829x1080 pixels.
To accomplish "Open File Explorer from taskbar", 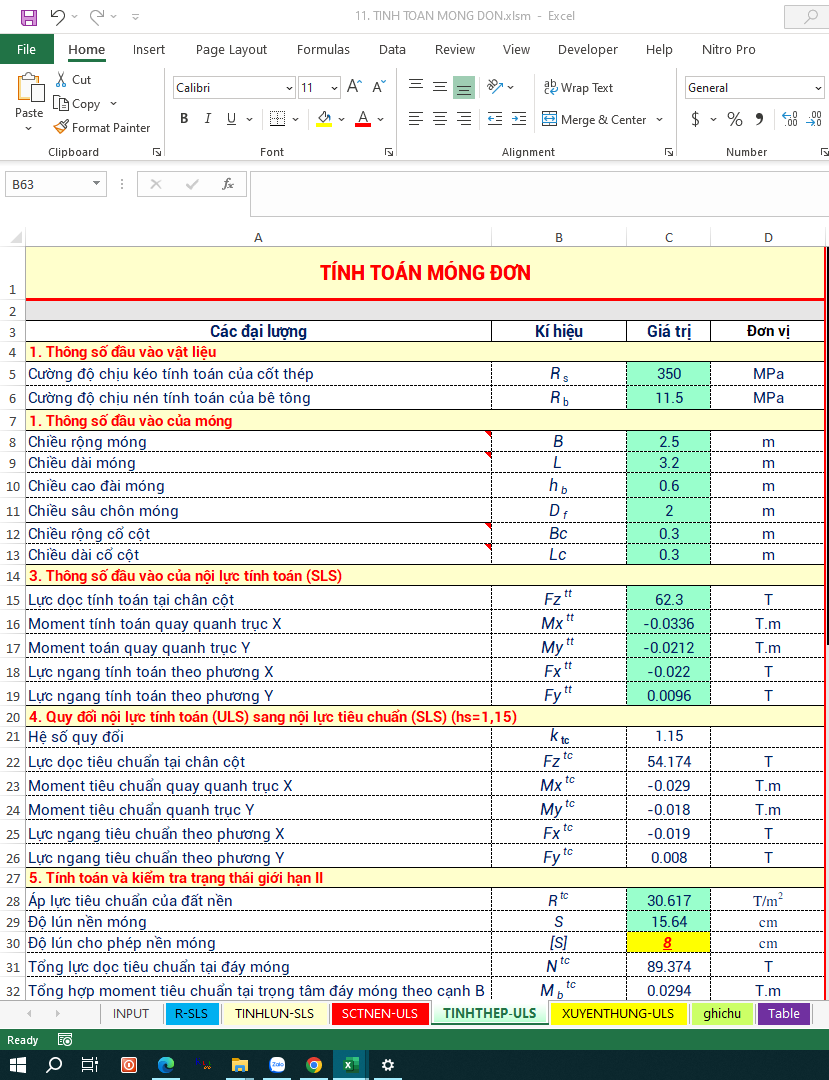I will click(x=240, y=1065).
